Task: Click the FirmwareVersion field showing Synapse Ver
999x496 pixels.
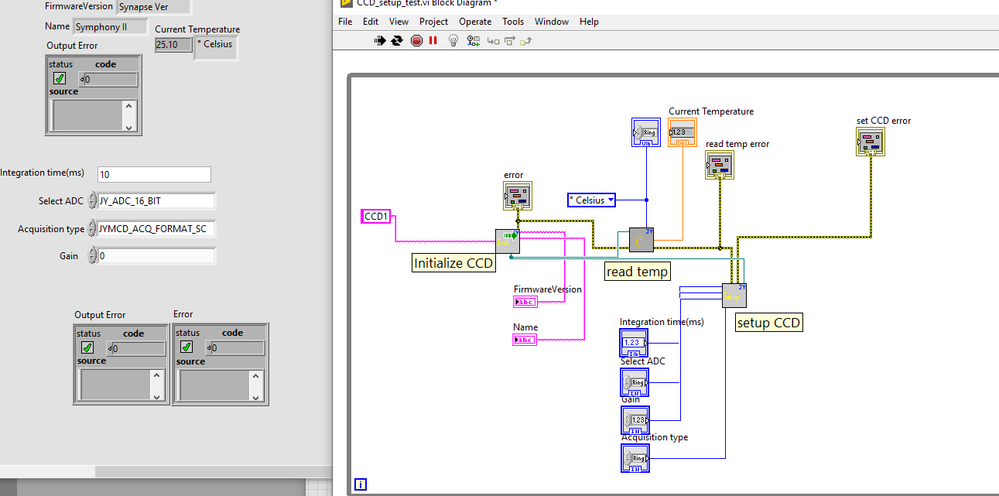Action: coord(154,7)
